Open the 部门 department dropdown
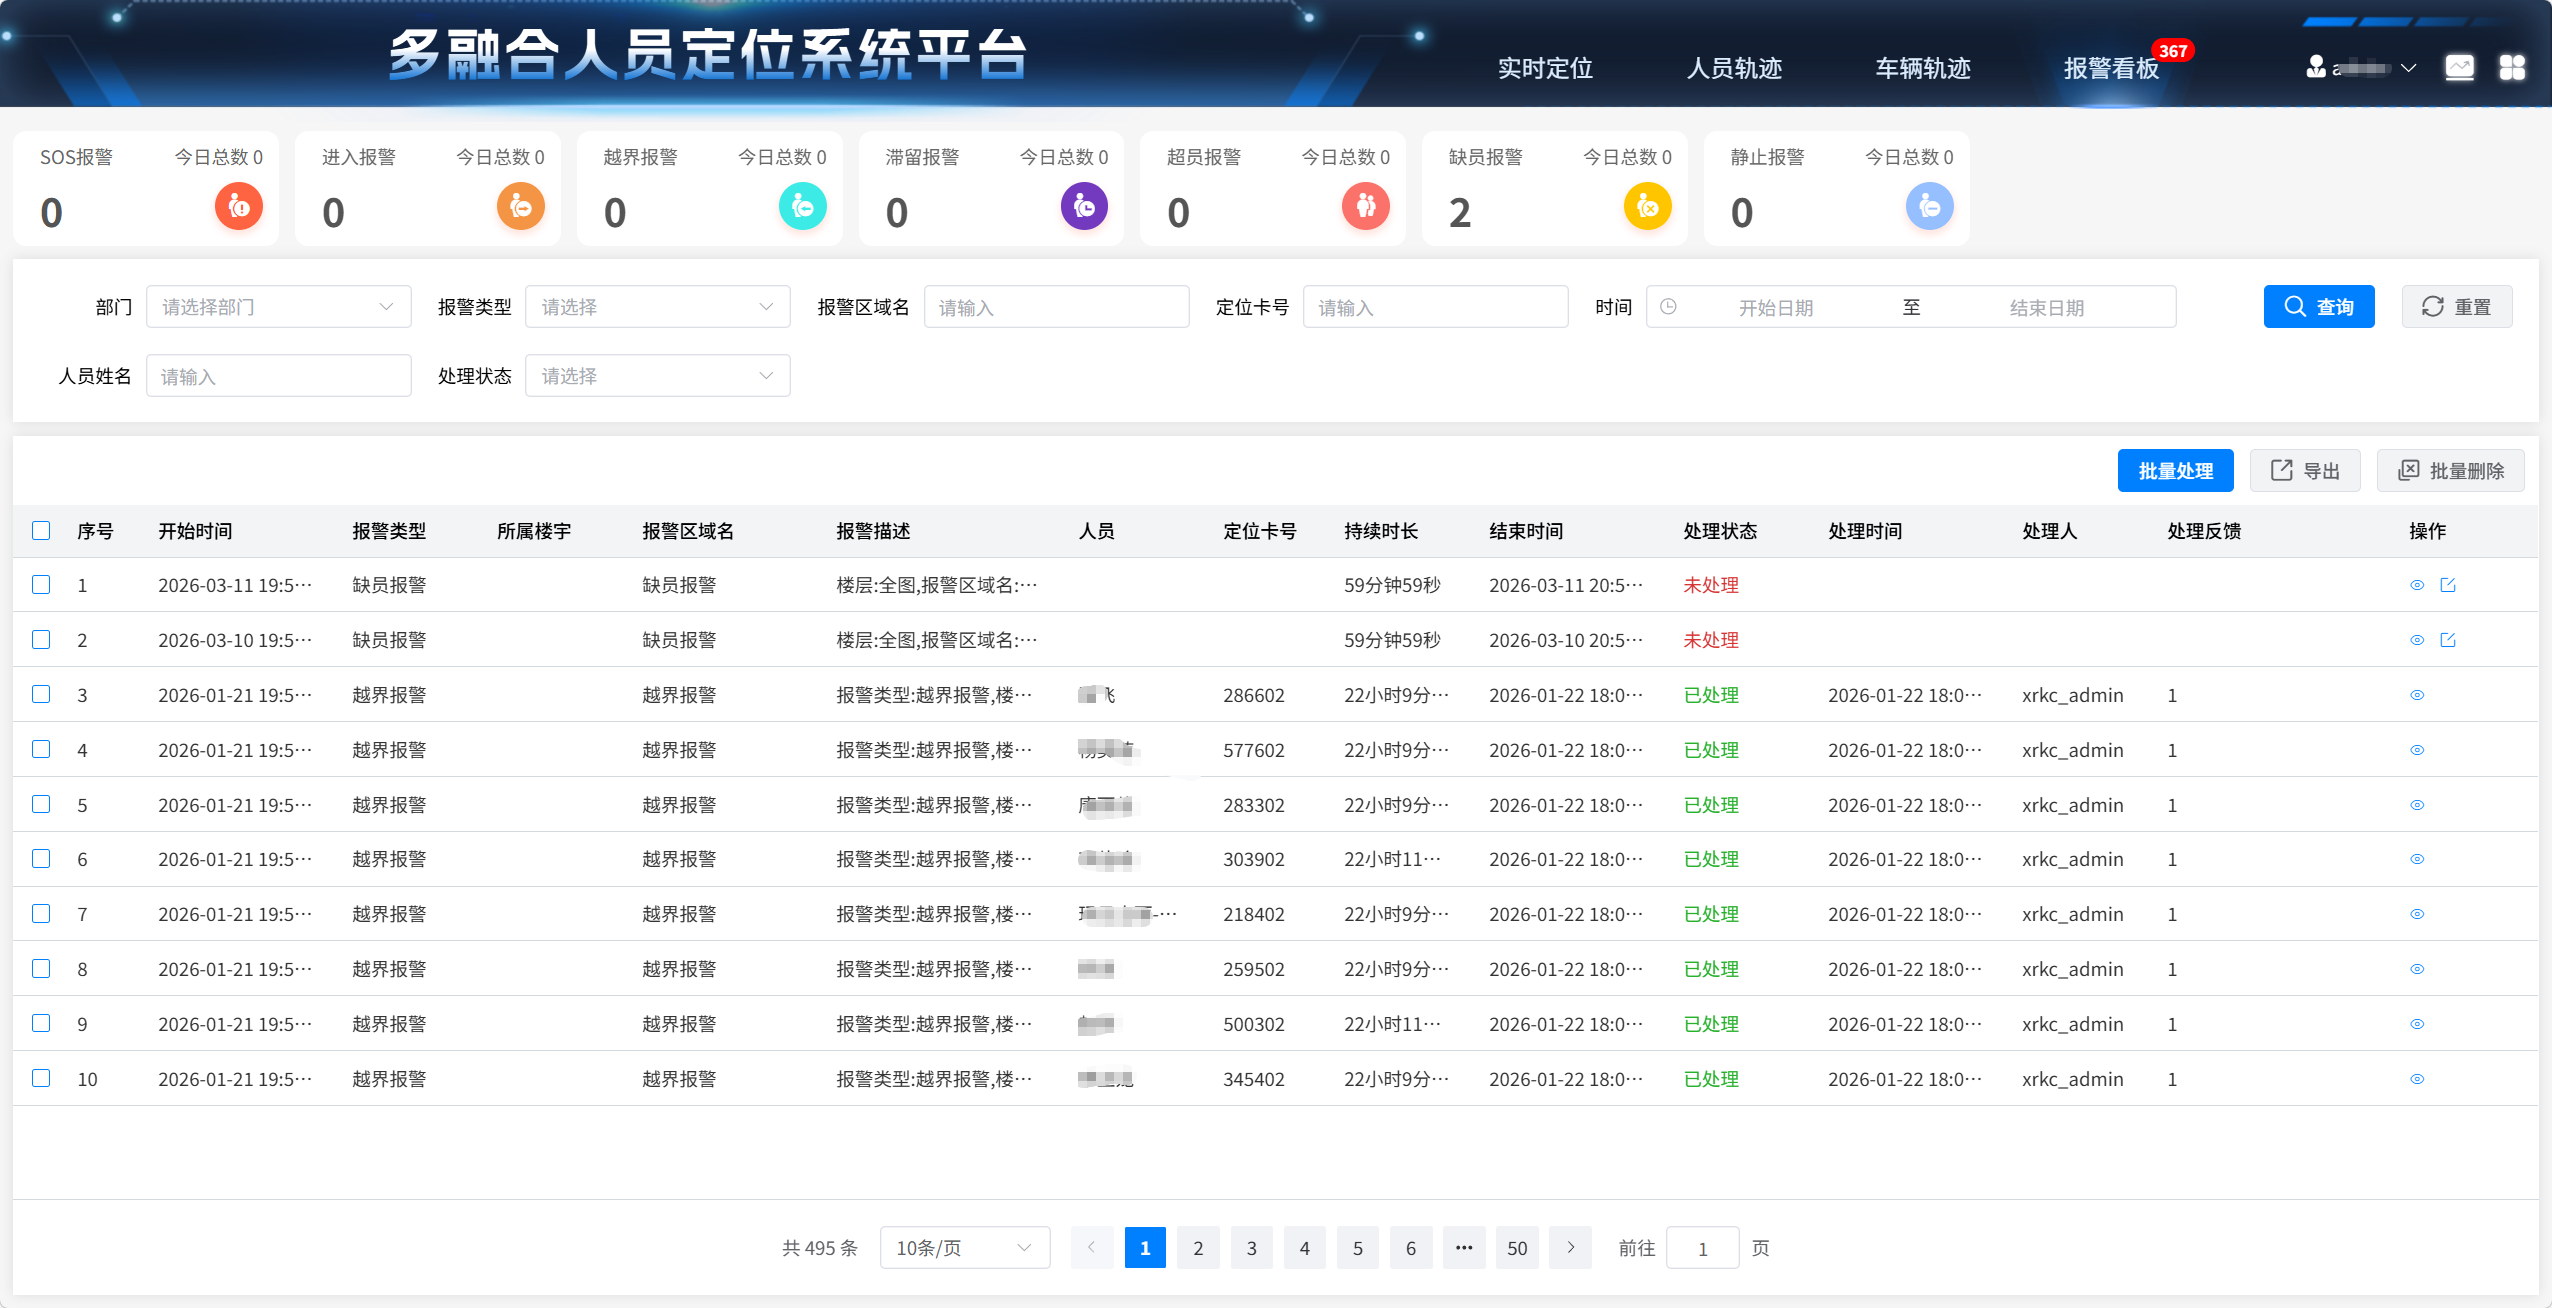The height and width of the screenshot is (1308, 2552). [x=278, y=307]
